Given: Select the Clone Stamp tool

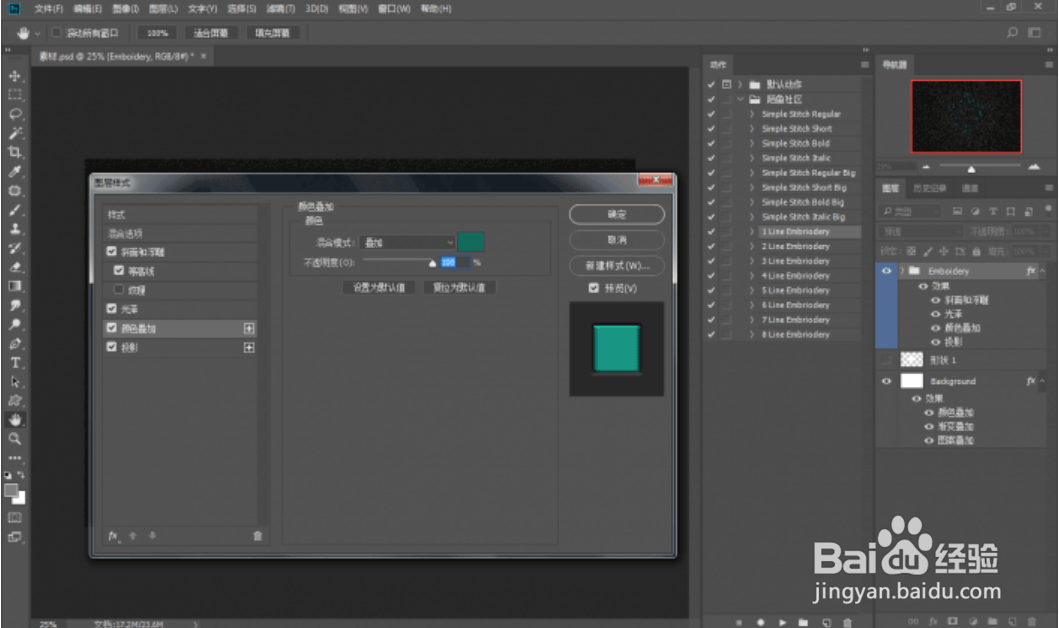Looking at the screenshot, I should [15, 229].
